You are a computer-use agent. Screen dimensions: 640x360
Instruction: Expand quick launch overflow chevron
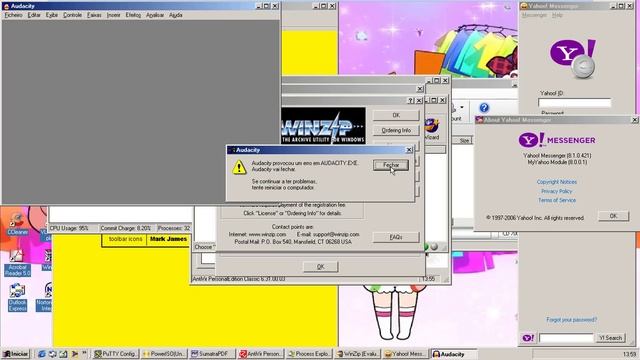pyautogui.click(x=84, y=353)
